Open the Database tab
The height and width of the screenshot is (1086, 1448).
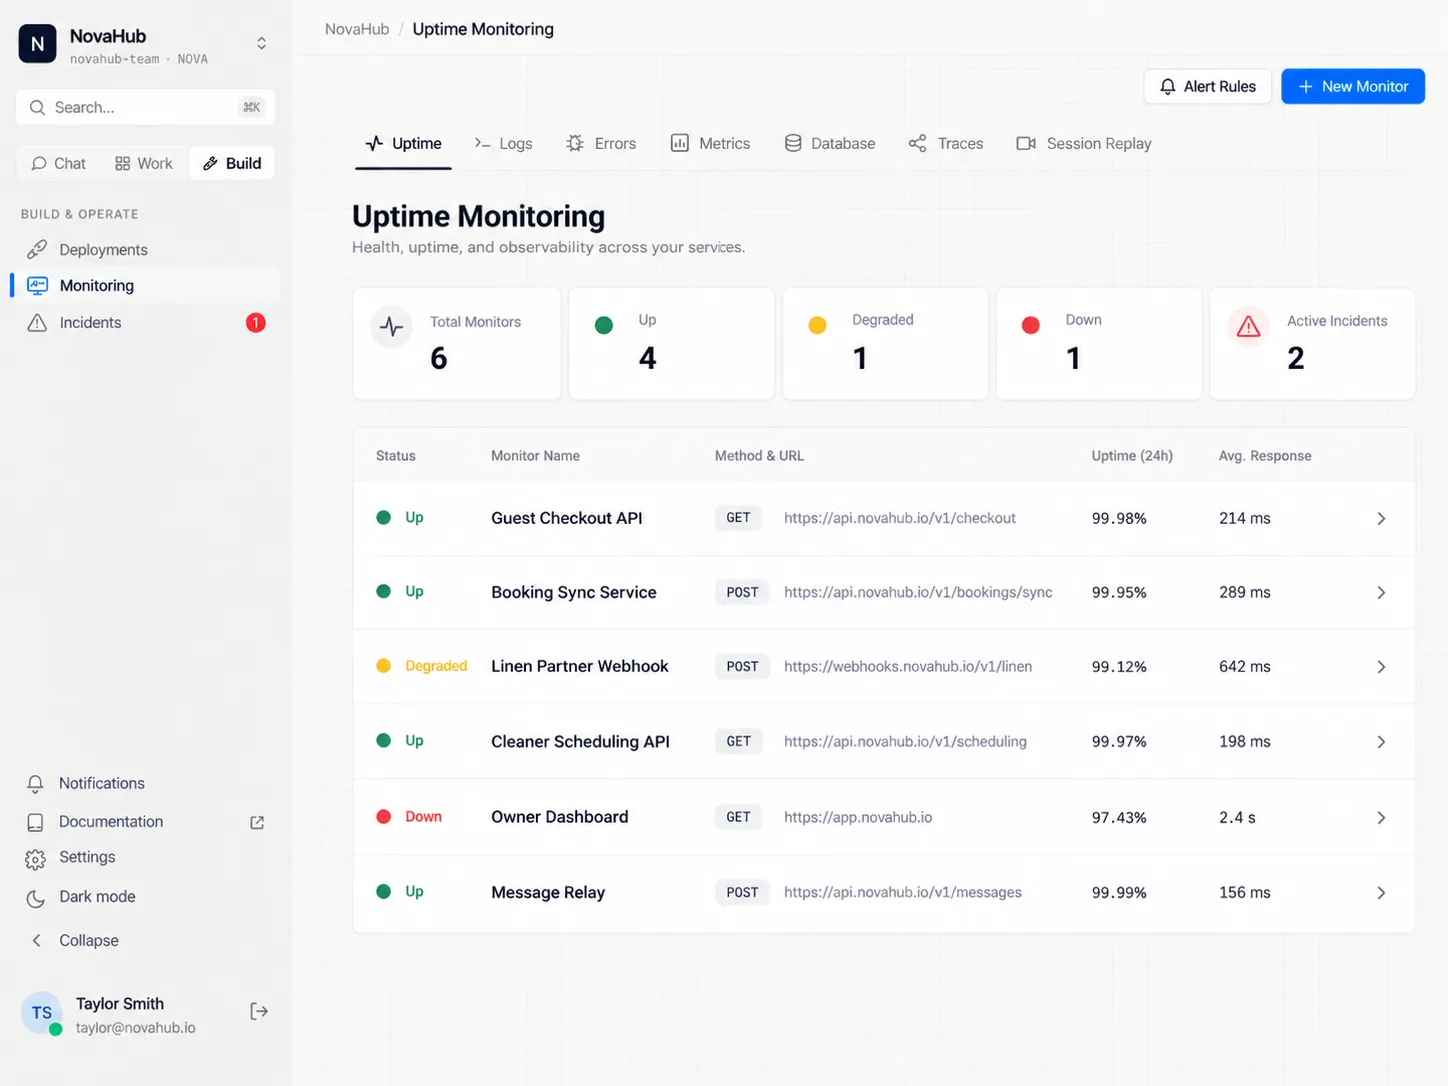[830, 143]
